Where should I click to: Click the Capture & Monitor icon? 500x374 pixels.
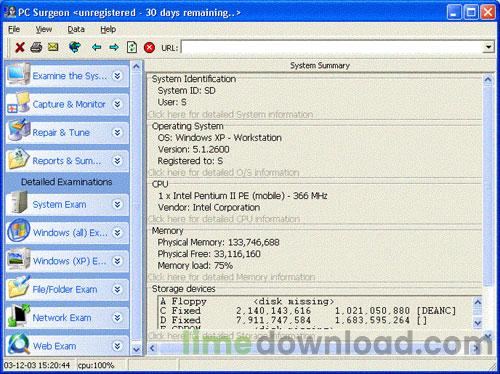[x=19, y=102]
